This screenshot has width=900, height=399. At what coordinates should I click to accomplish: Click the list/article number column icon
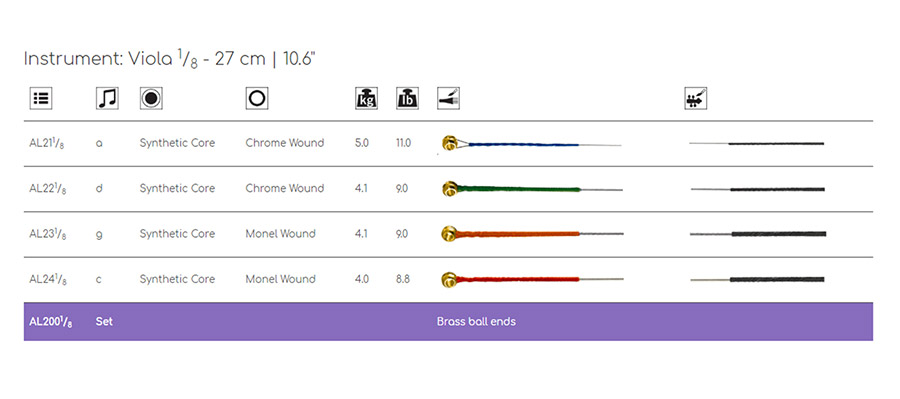[41, 98]
